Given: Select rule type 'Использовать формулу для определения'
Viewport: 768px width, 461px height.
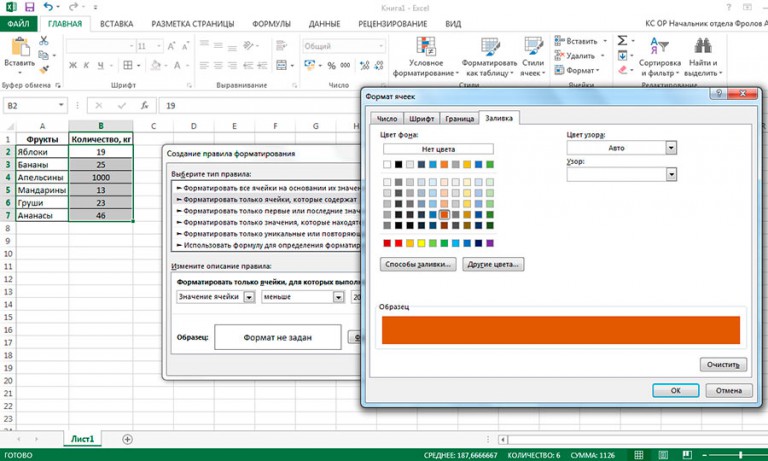Looking at the screenshot, I should click(267, 245).
